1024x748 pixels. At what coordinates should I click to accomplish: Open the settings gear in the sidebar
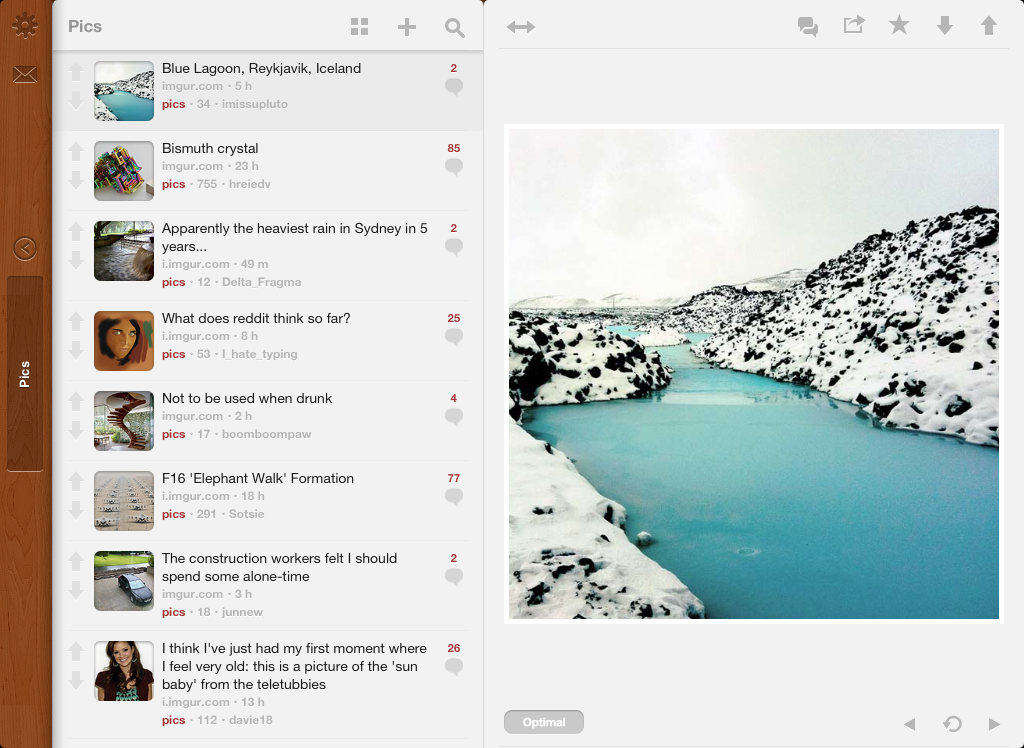(25, 26)
